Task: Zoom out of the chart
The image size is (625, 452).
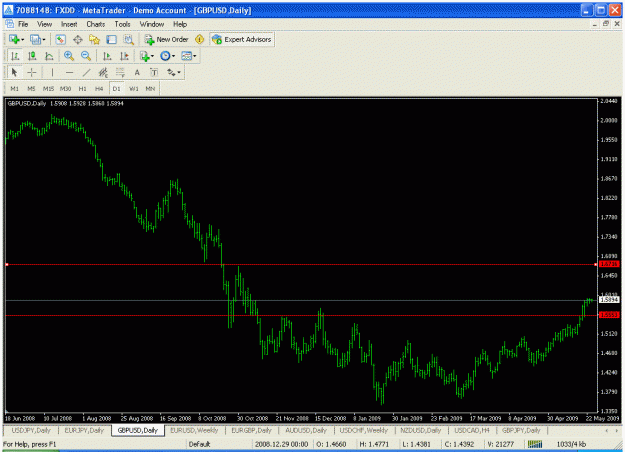Action: coord(86,56)
